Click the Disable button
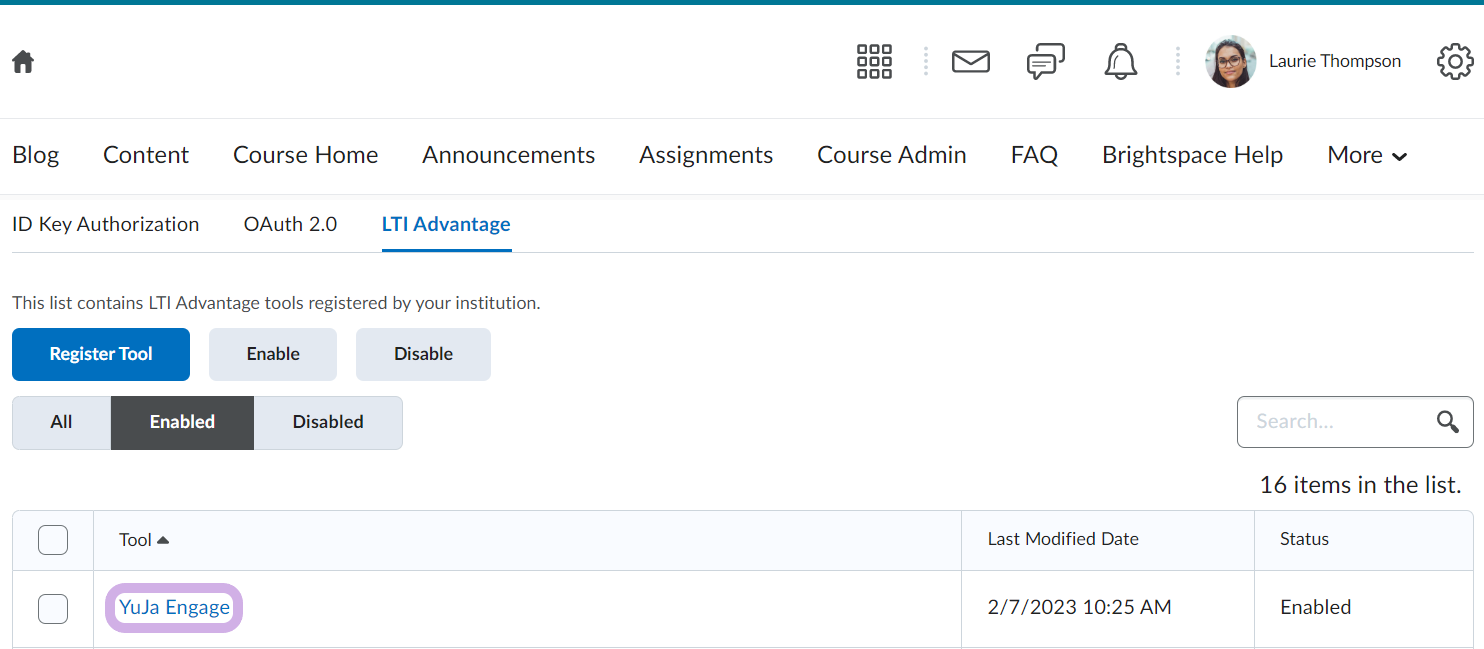Screen dimensions: 1484x649 pyautogui.click(x=423, y=354)
